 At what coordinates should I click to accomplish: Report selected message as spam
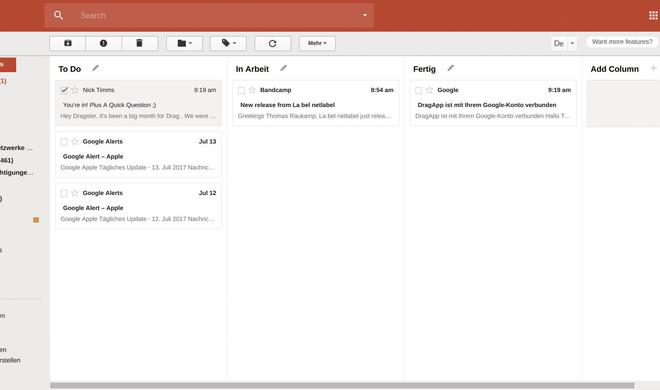pyautogui.click(x=104, y=43)
